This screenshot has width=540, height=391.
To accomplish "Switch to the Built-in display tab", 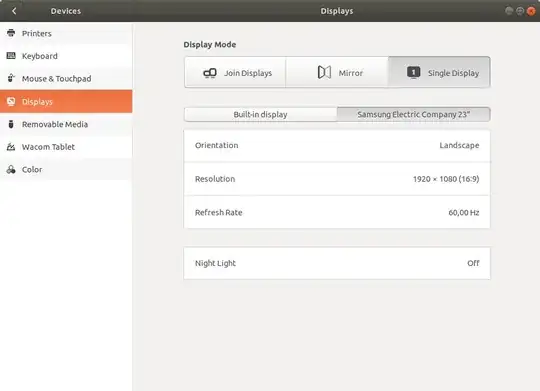I will (x=260, y=114).
